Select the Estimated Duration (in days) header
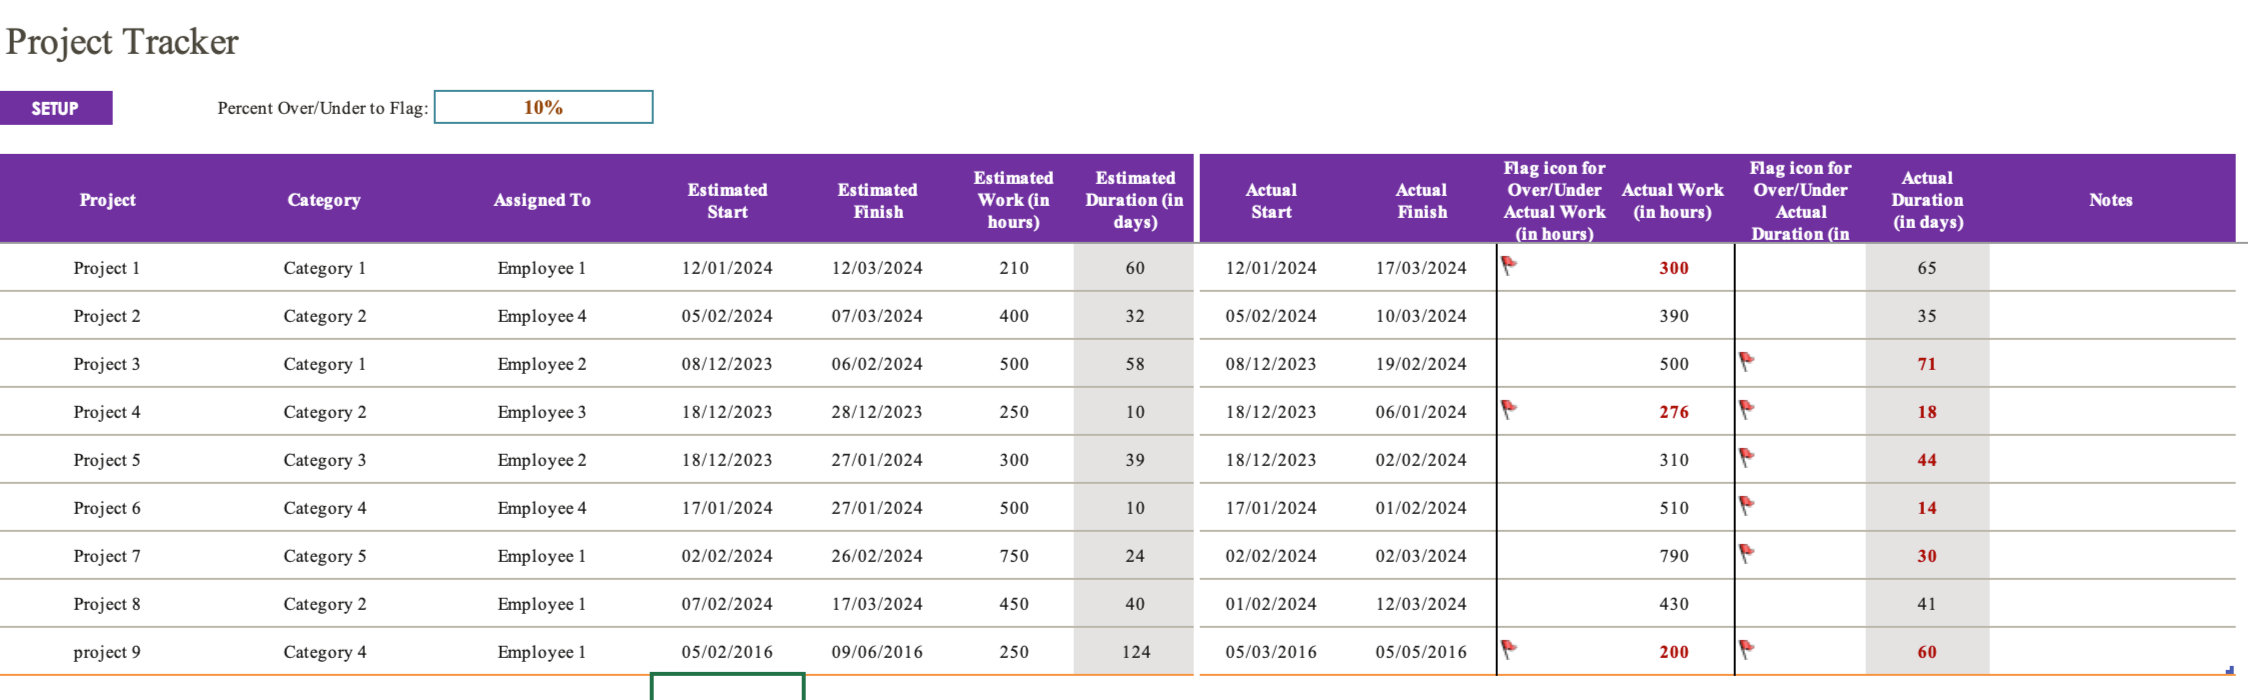Viewport: 2248px width, 700px height. click(x=1135, y=200)
